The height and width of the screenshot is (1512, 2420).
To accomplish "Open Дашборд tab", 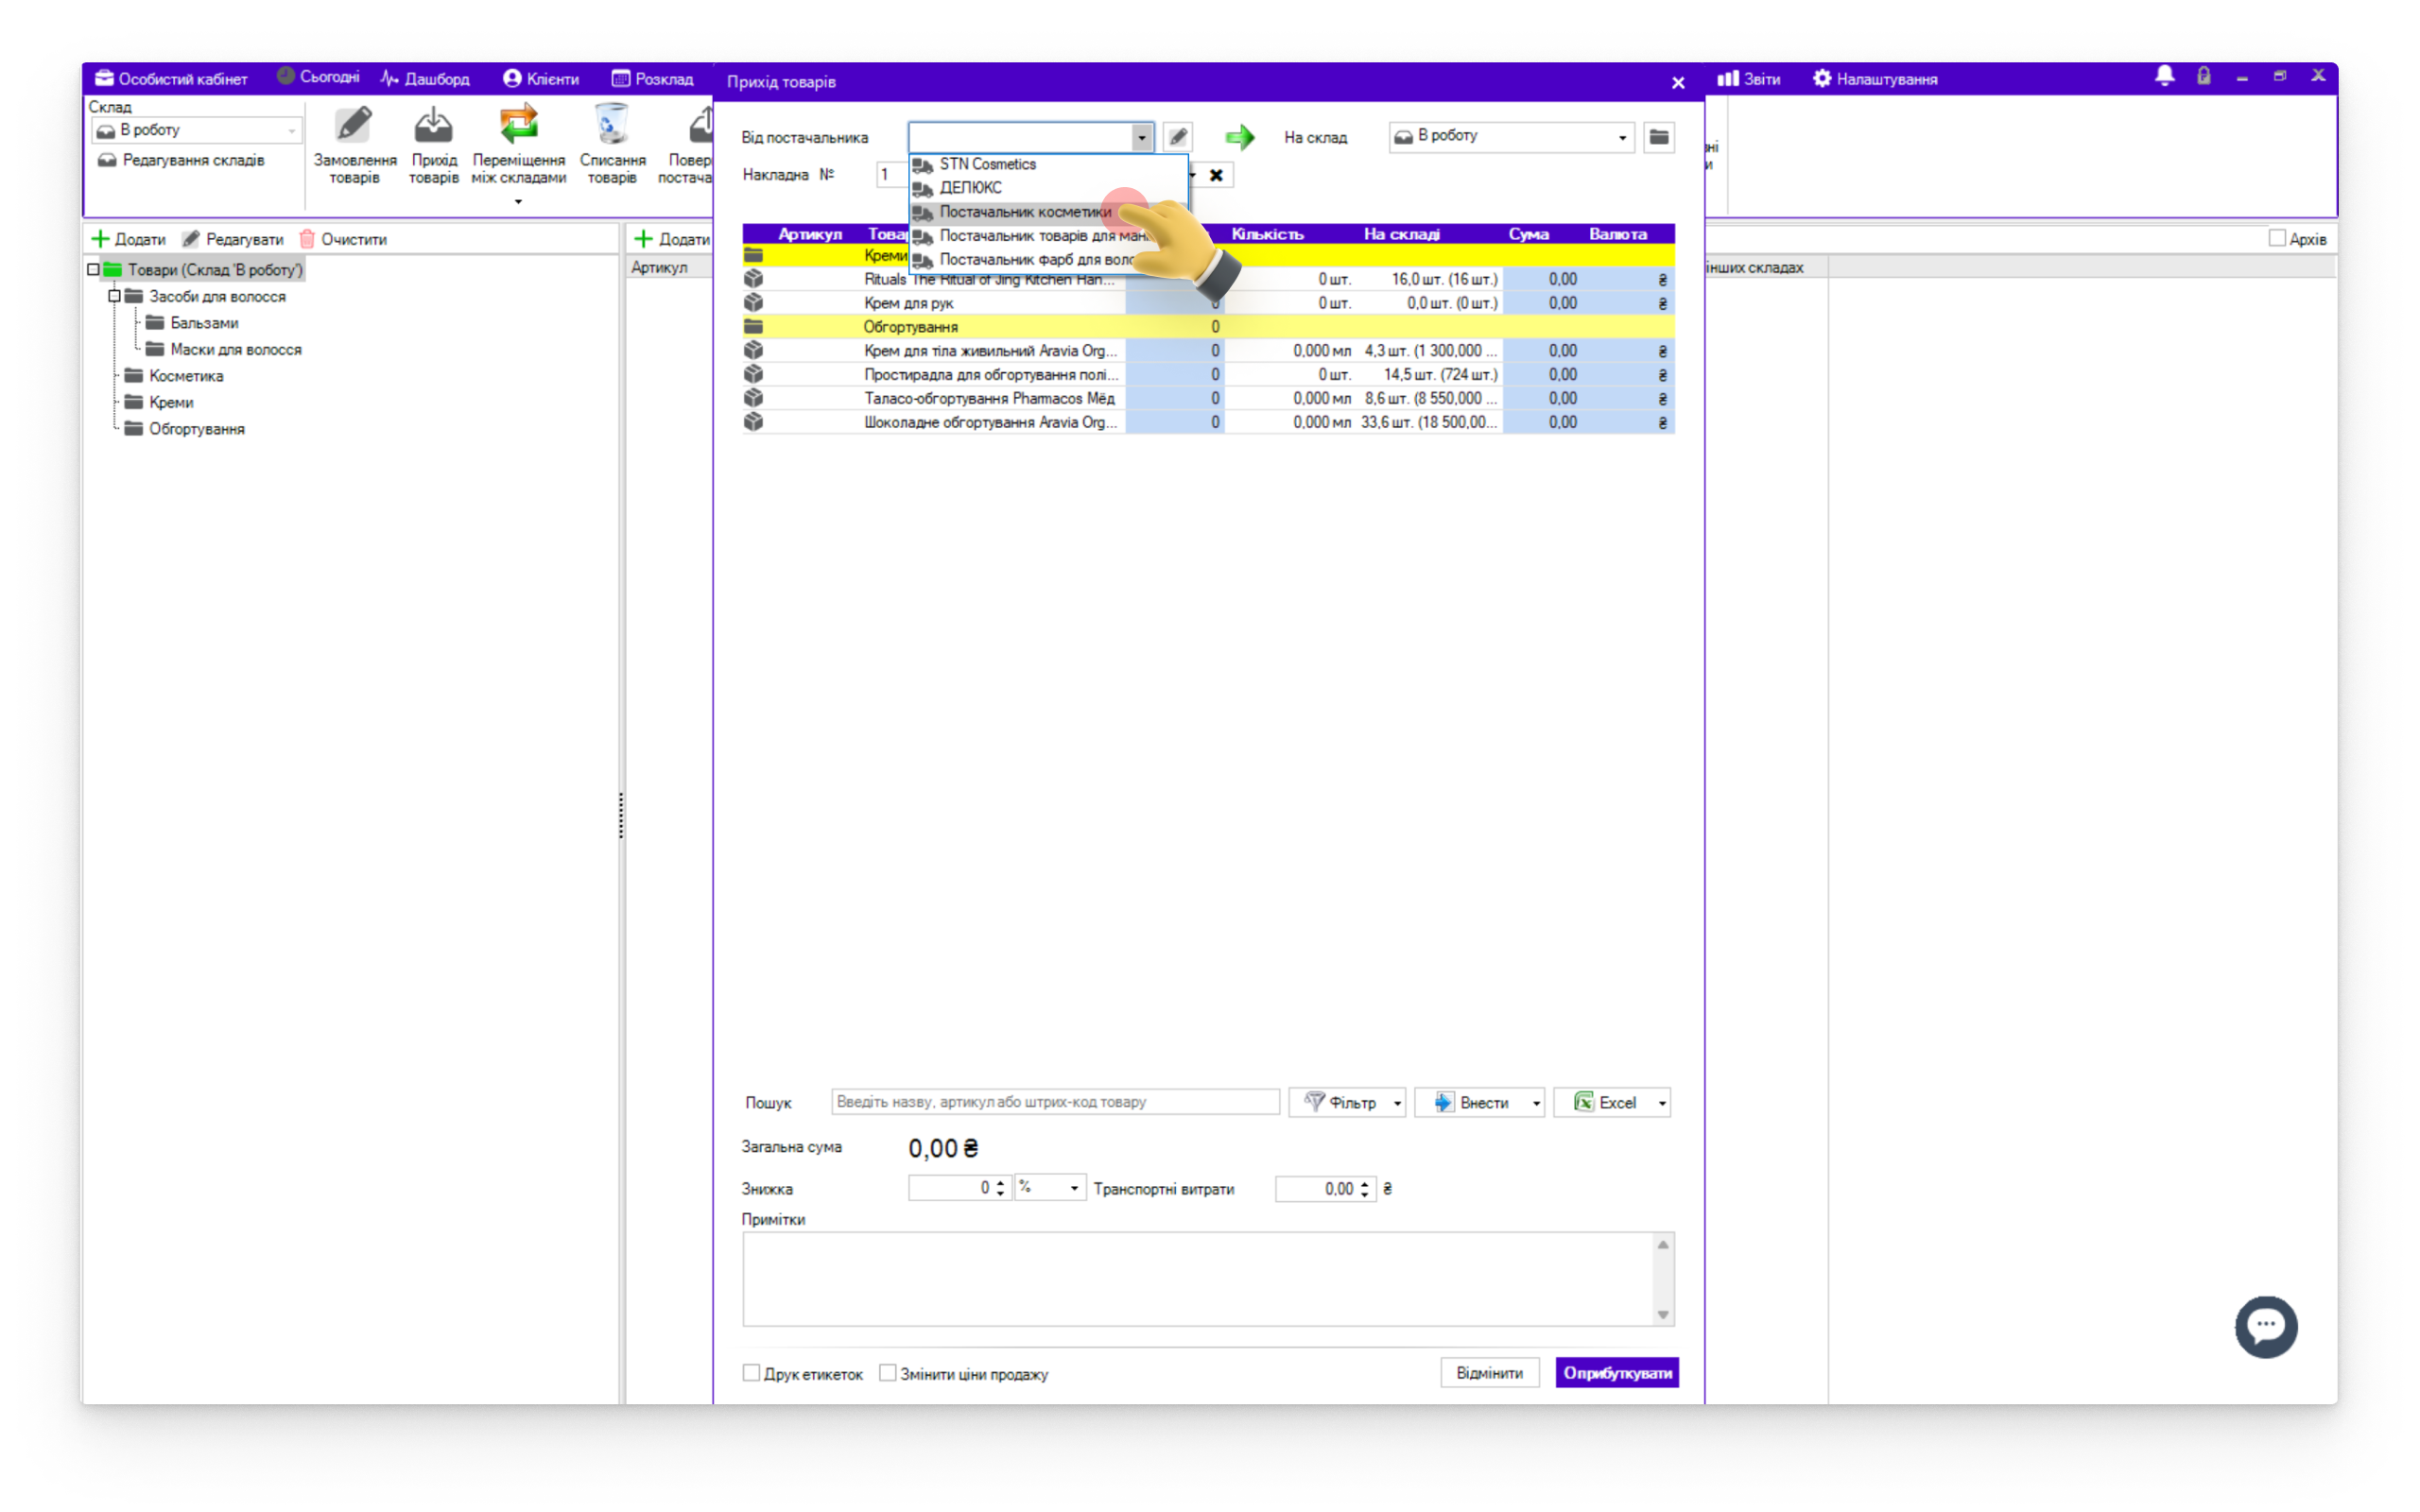I will click(x=425, y=79).
